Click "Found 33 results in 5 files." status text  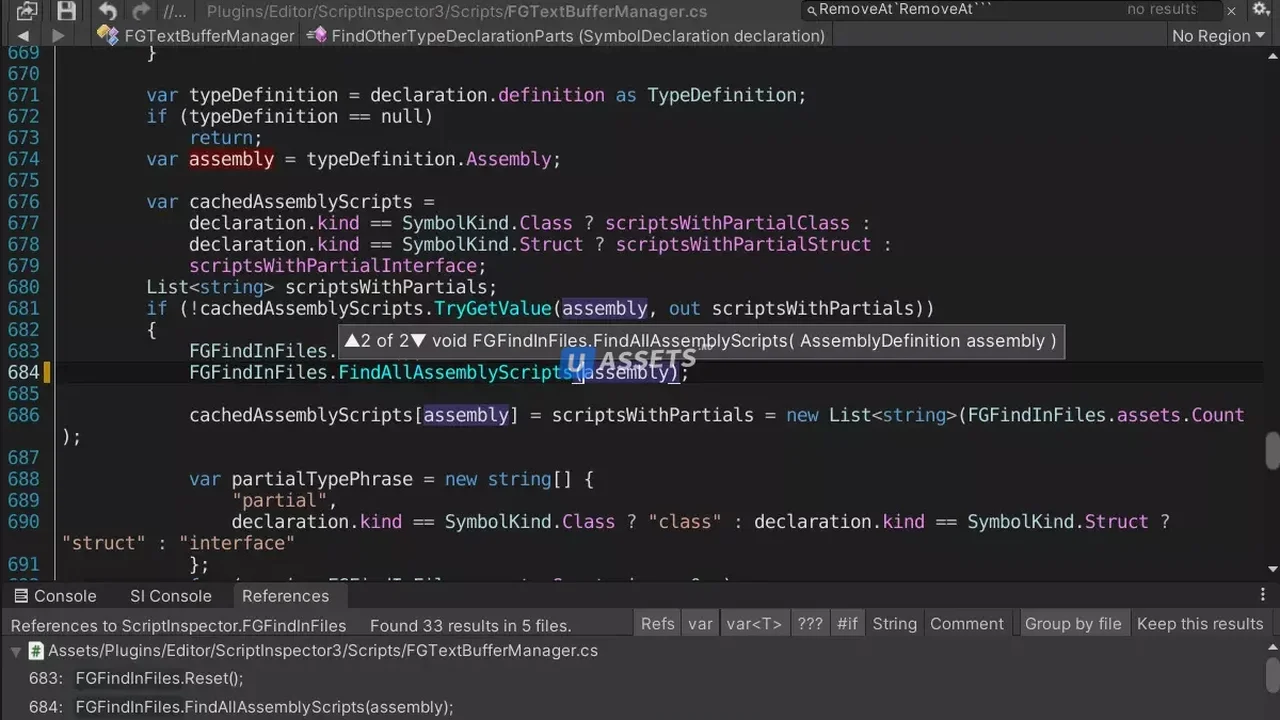pos(471,626)
